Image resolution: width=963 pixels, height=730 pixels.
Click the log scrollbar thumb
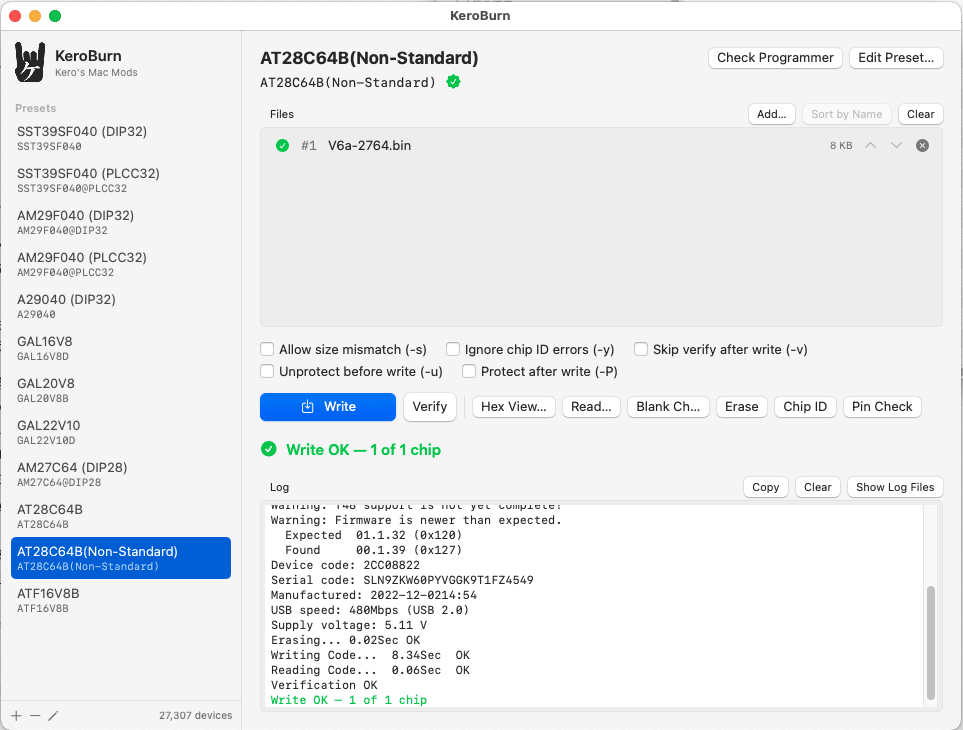pos(930,643)
